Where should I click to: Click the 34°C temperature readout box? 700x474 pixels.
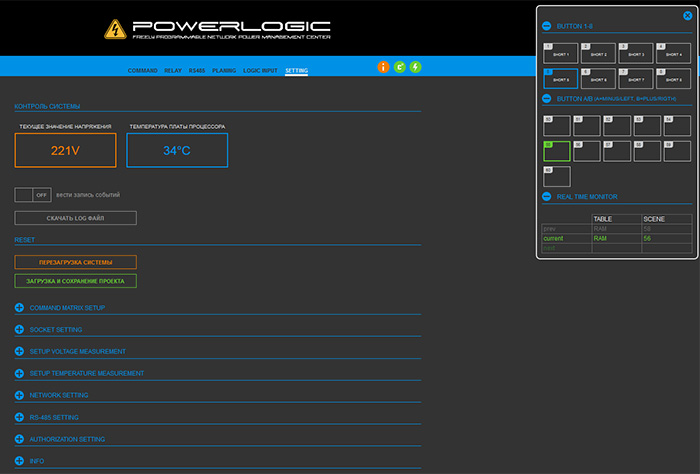point(177,150)
